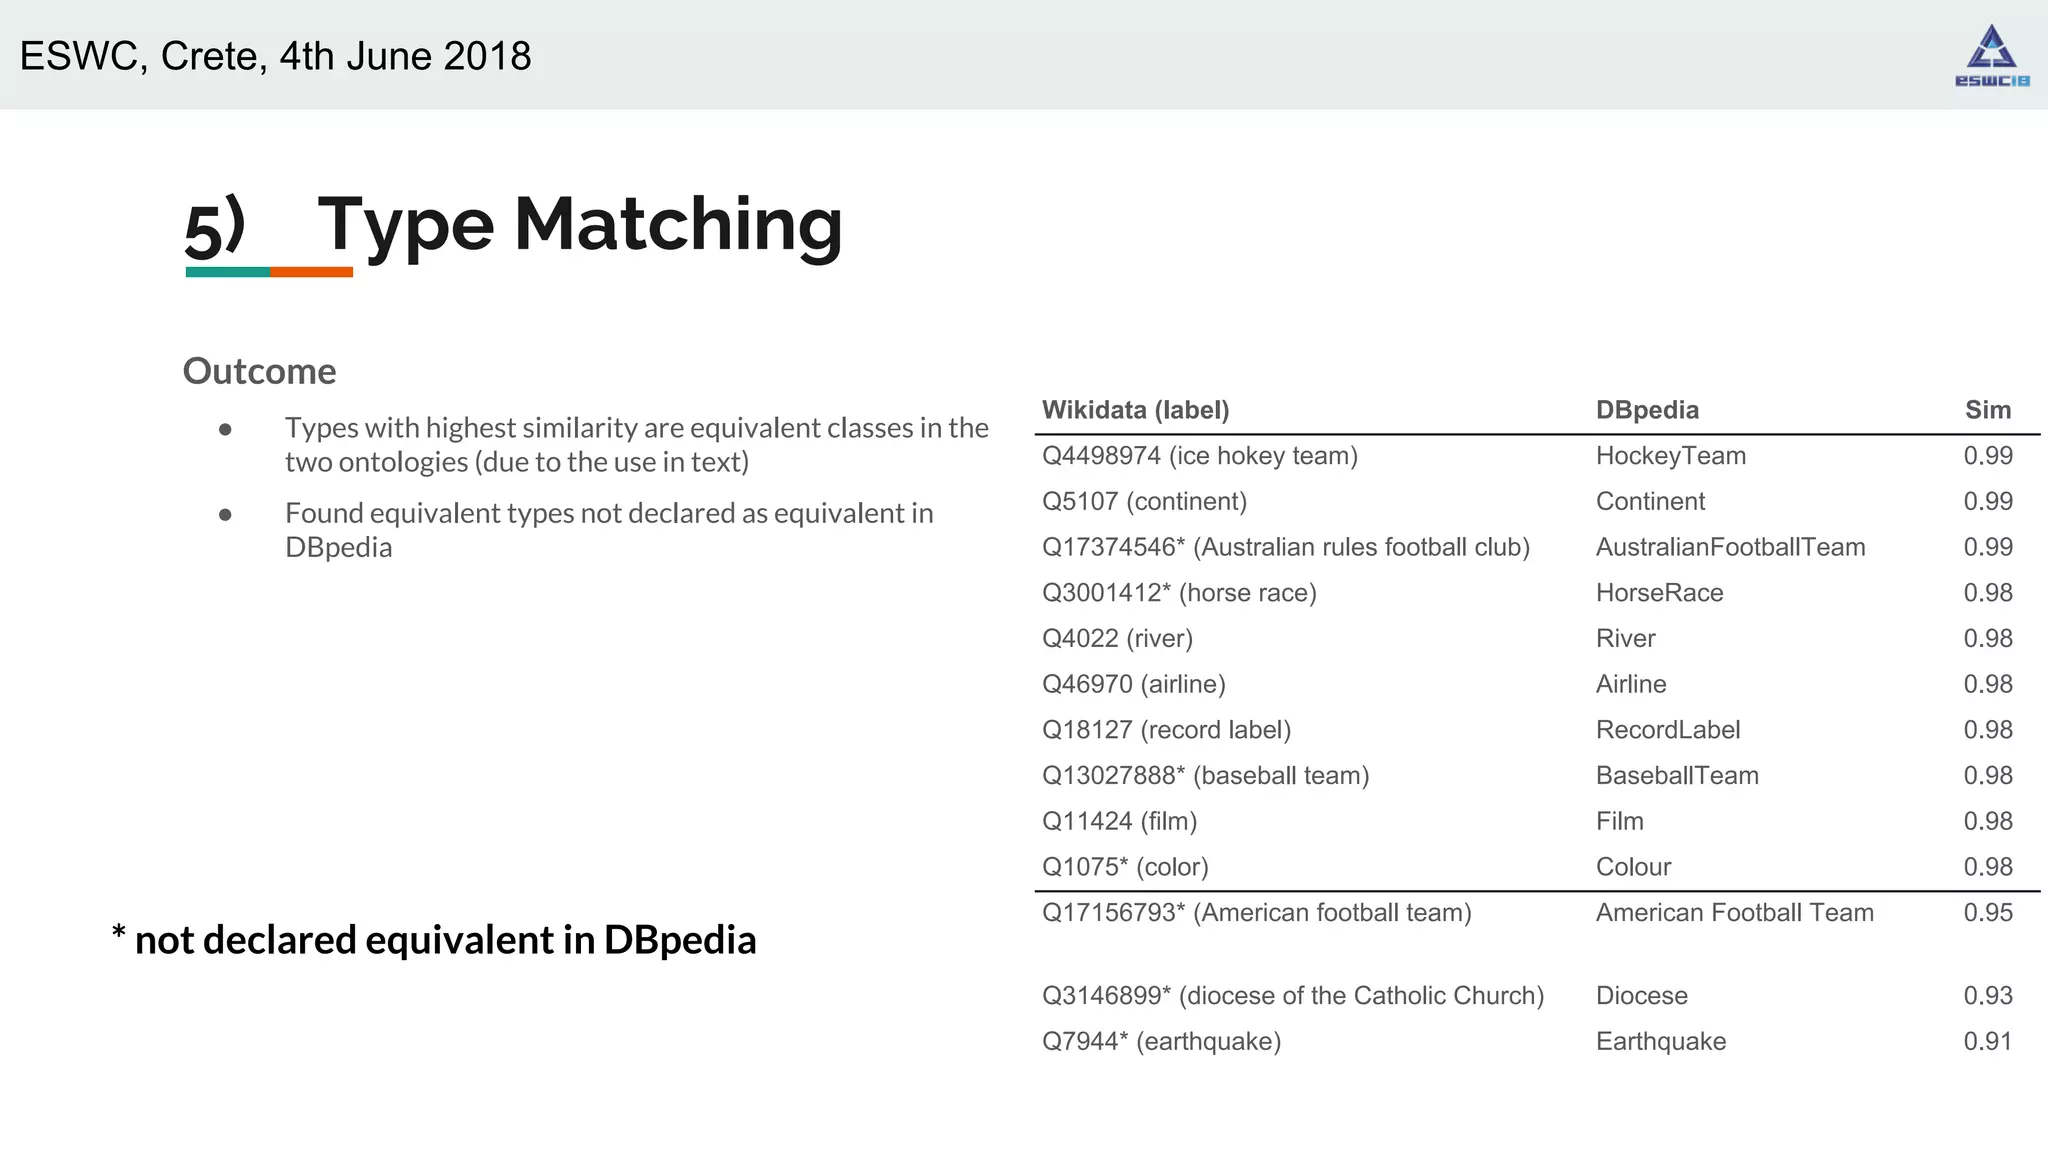Click the RecordLabel DBpedia cell
Viewport: 2048px width, 1152px height.
pos(1667,730)
